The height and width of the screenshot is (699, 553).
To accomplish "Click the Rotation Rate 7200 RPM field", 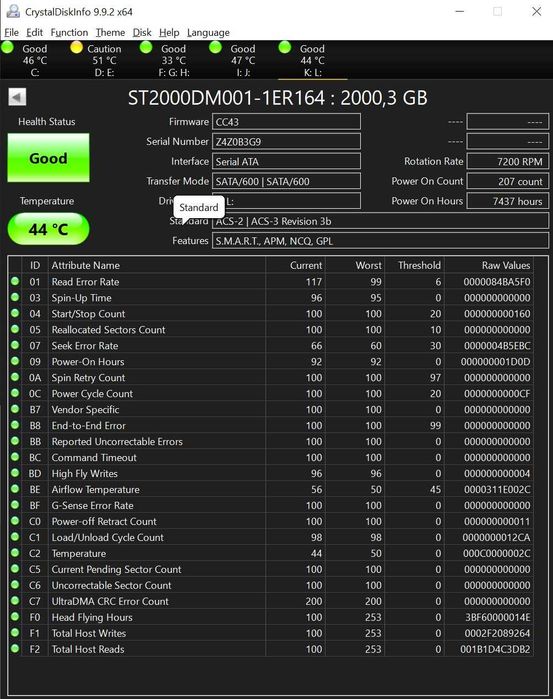I will [x=508, y=161].
